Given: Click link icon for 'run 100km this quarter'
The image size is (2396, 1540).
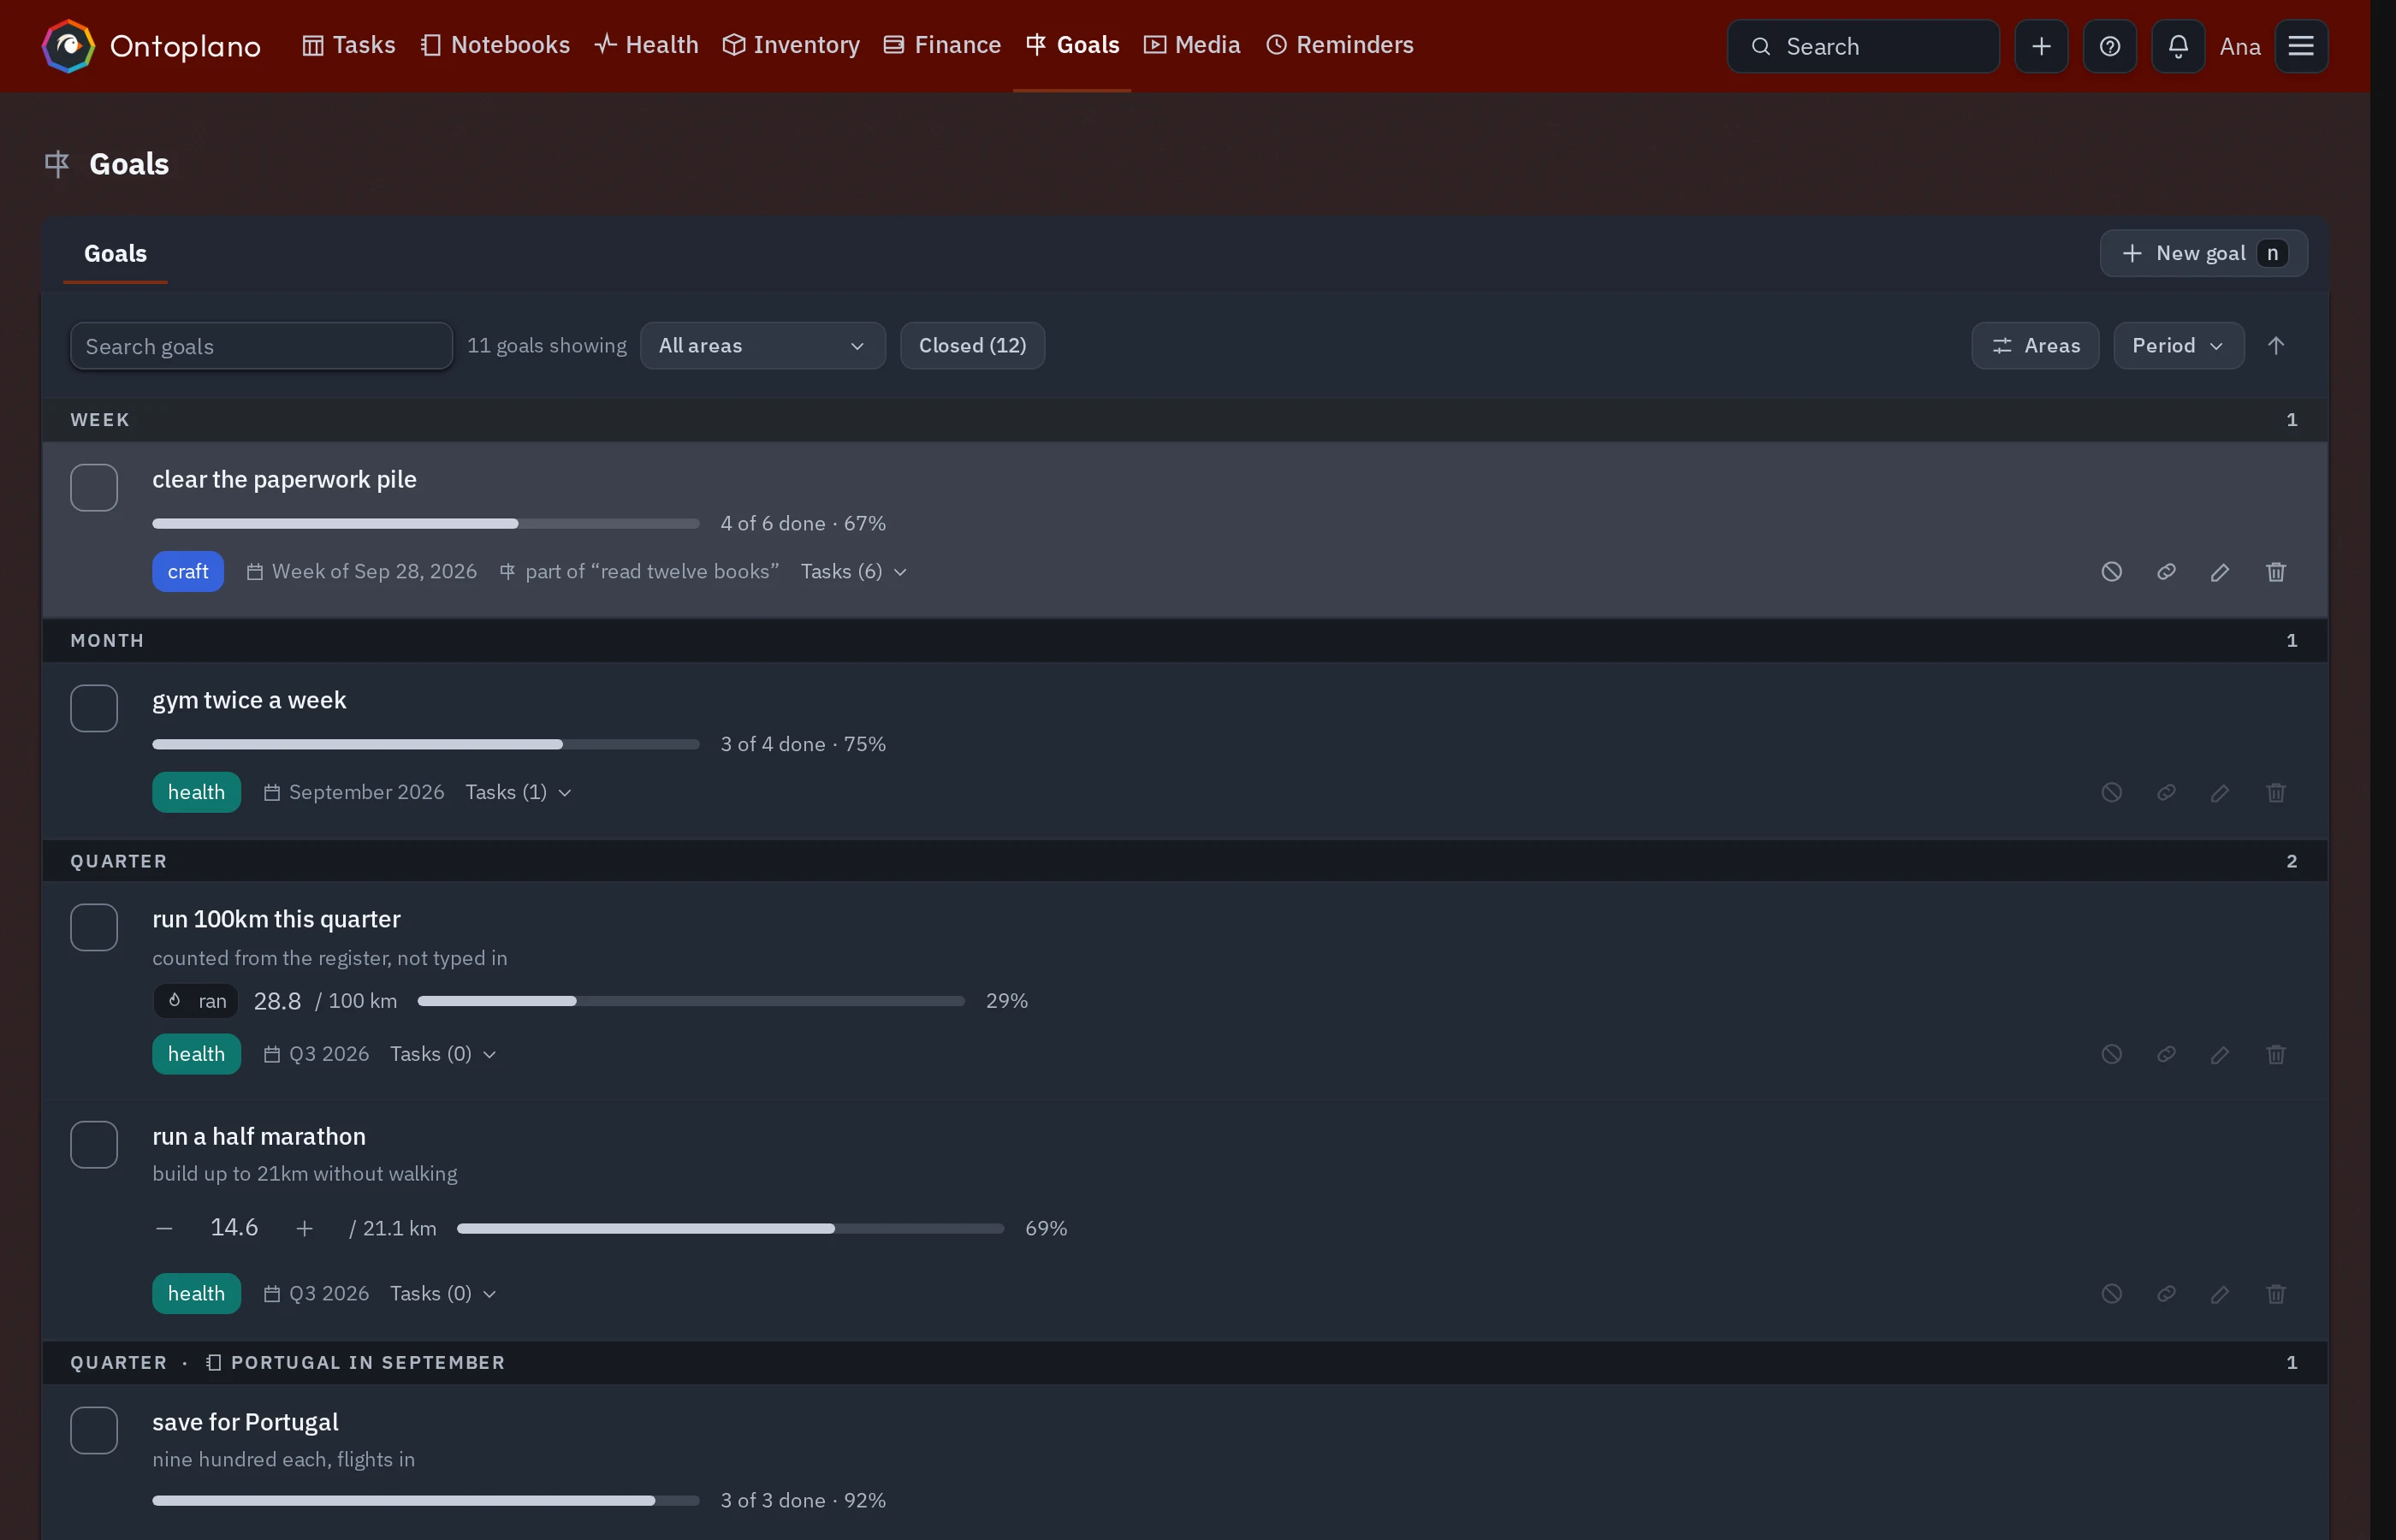Looking at the screenshot, I should (2166, 1055).
